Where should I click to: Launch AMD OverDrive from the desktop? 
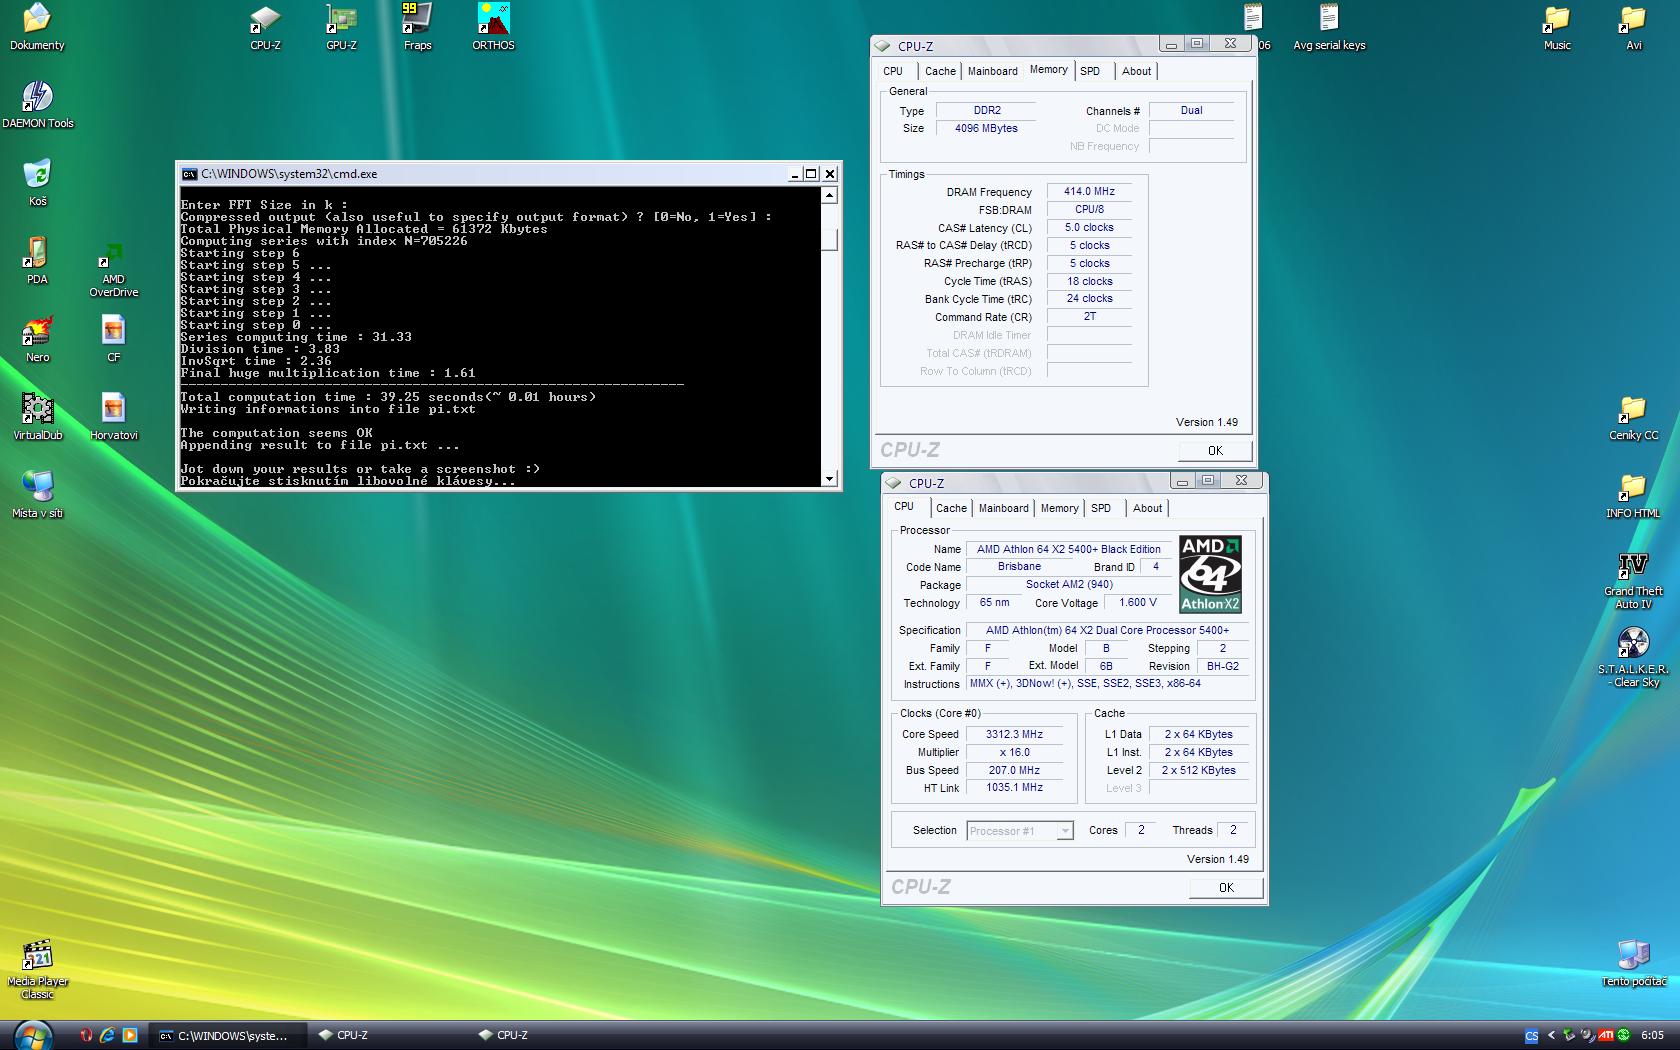(x=114, y=268)
